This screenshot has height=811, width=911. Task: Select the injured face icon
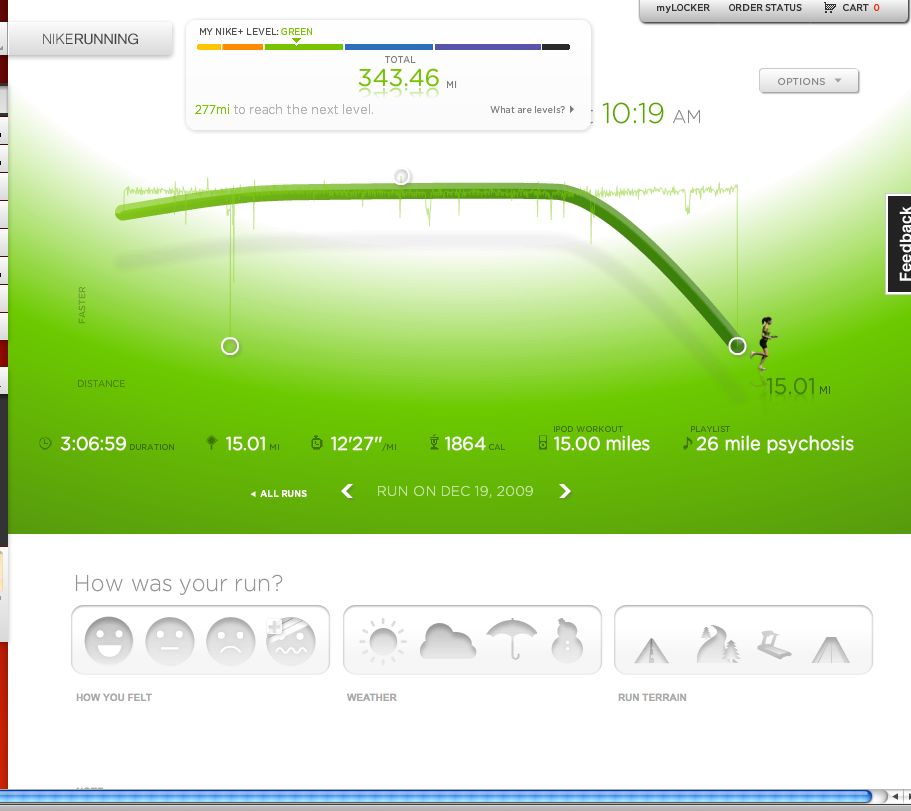coord(291,641)
